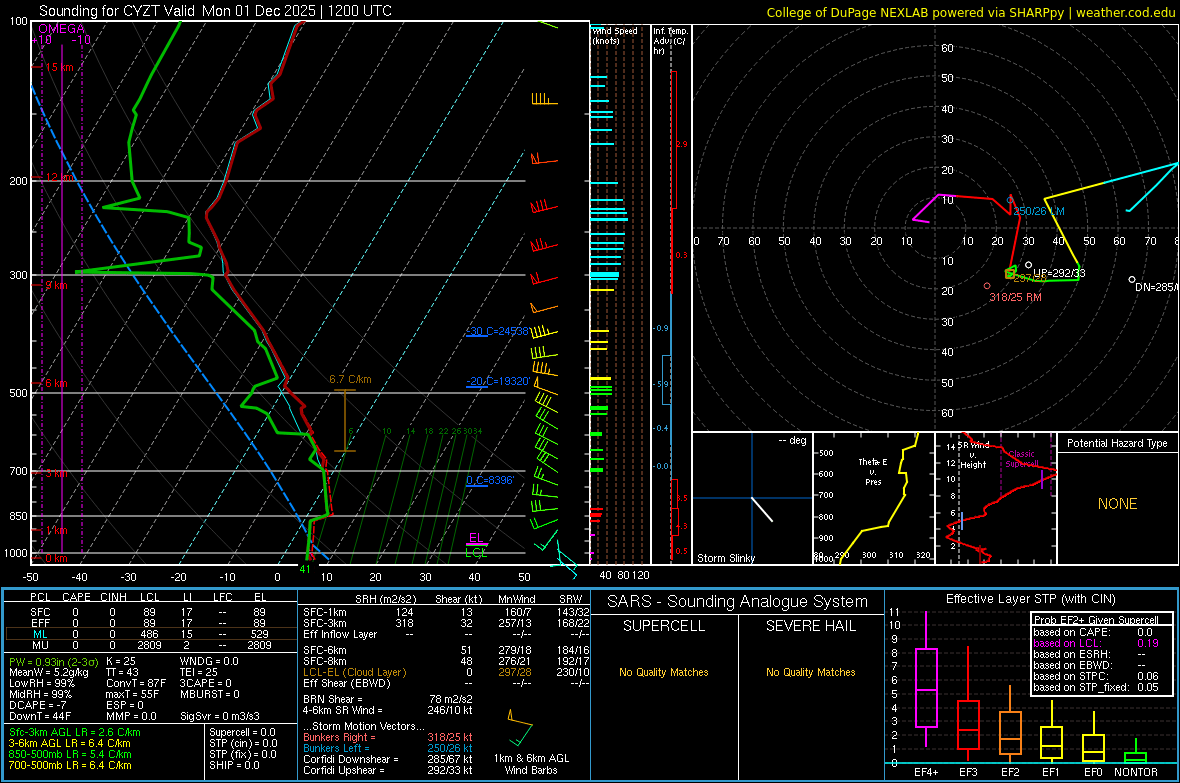Screen dimensions: 1180x783
Task: Click the '15 km' height marker
Action: tap(59, 67)
